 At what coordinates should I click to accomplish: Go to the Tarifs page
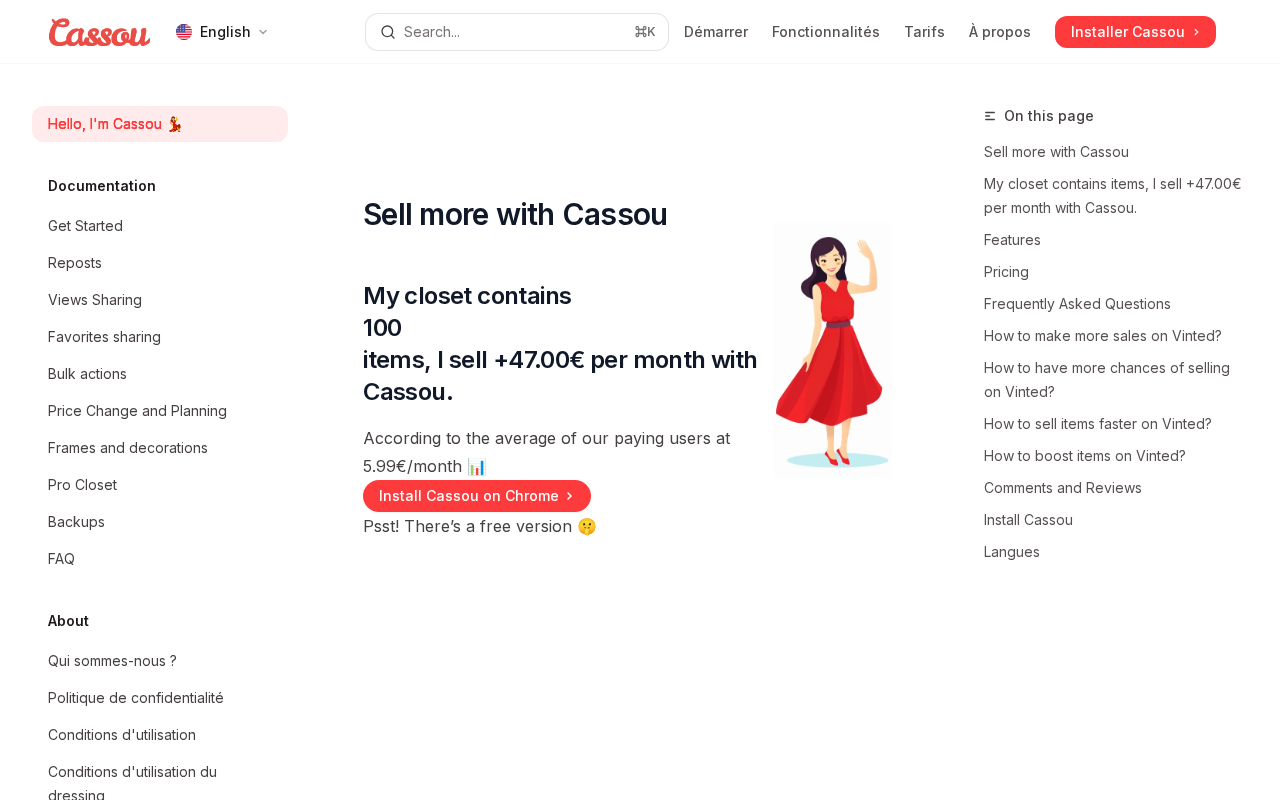click(924, 32)
